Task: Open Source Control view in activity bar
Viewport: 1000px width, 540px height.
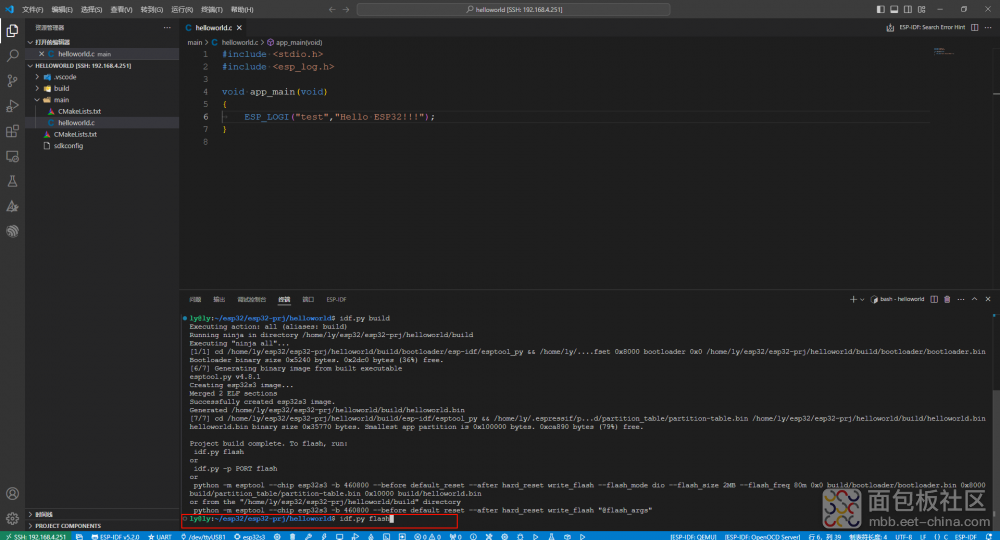Action: click(x=12, y=81)
